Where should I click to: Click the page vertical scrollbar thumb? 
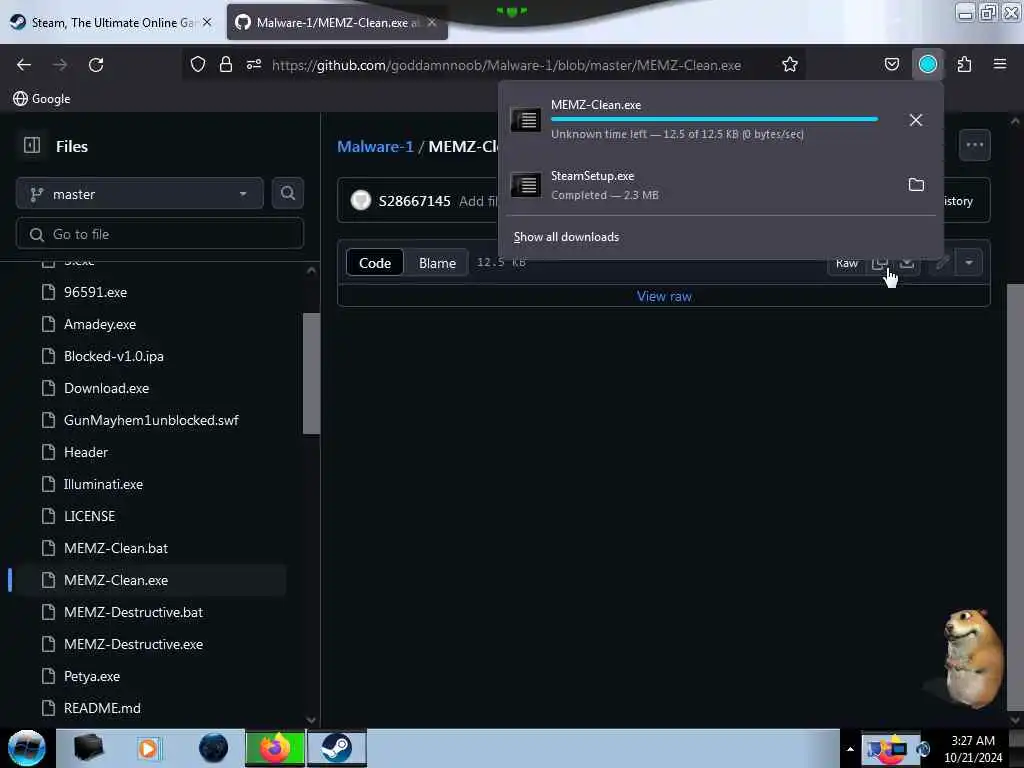pos(1015,496)
